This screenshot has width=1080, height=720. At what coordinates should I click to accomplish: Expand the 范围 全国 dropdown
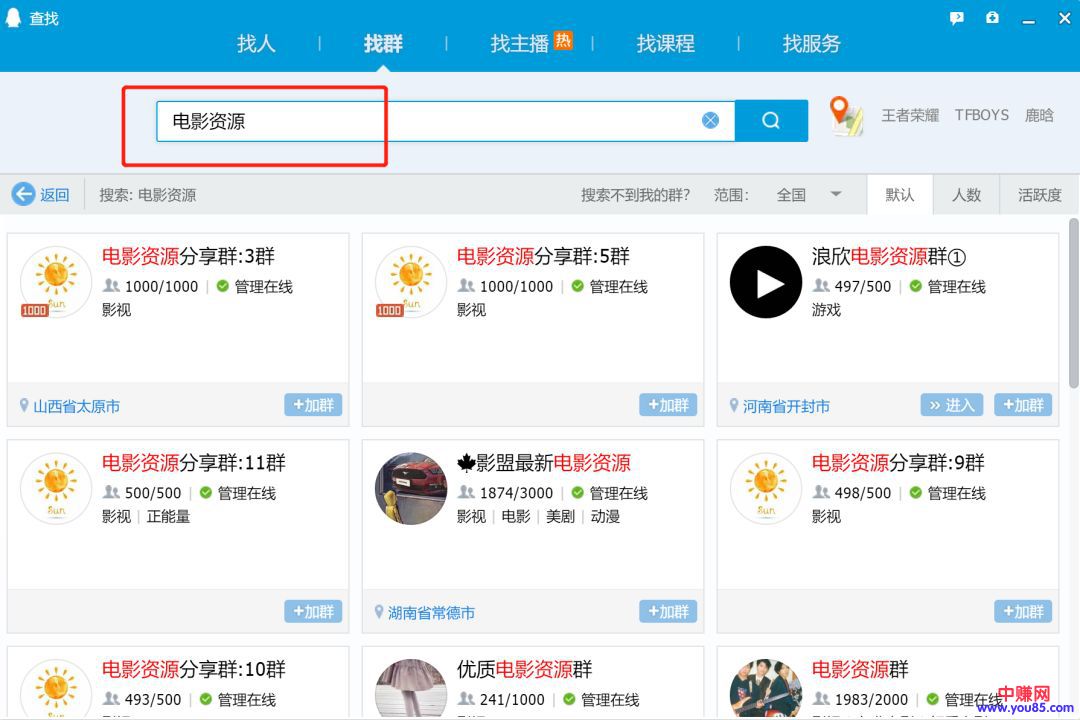(836, 194)
